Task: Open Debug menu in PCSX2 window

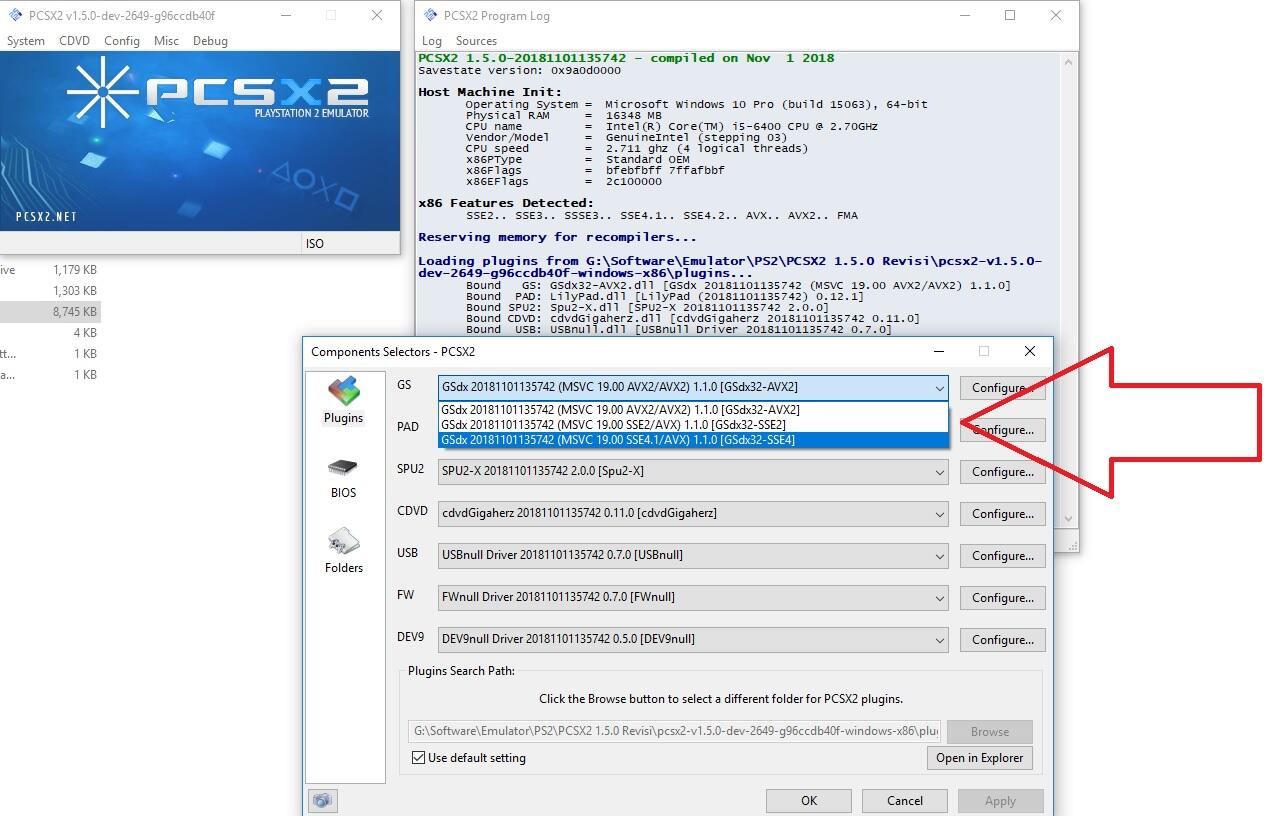Action: point(210,41)
